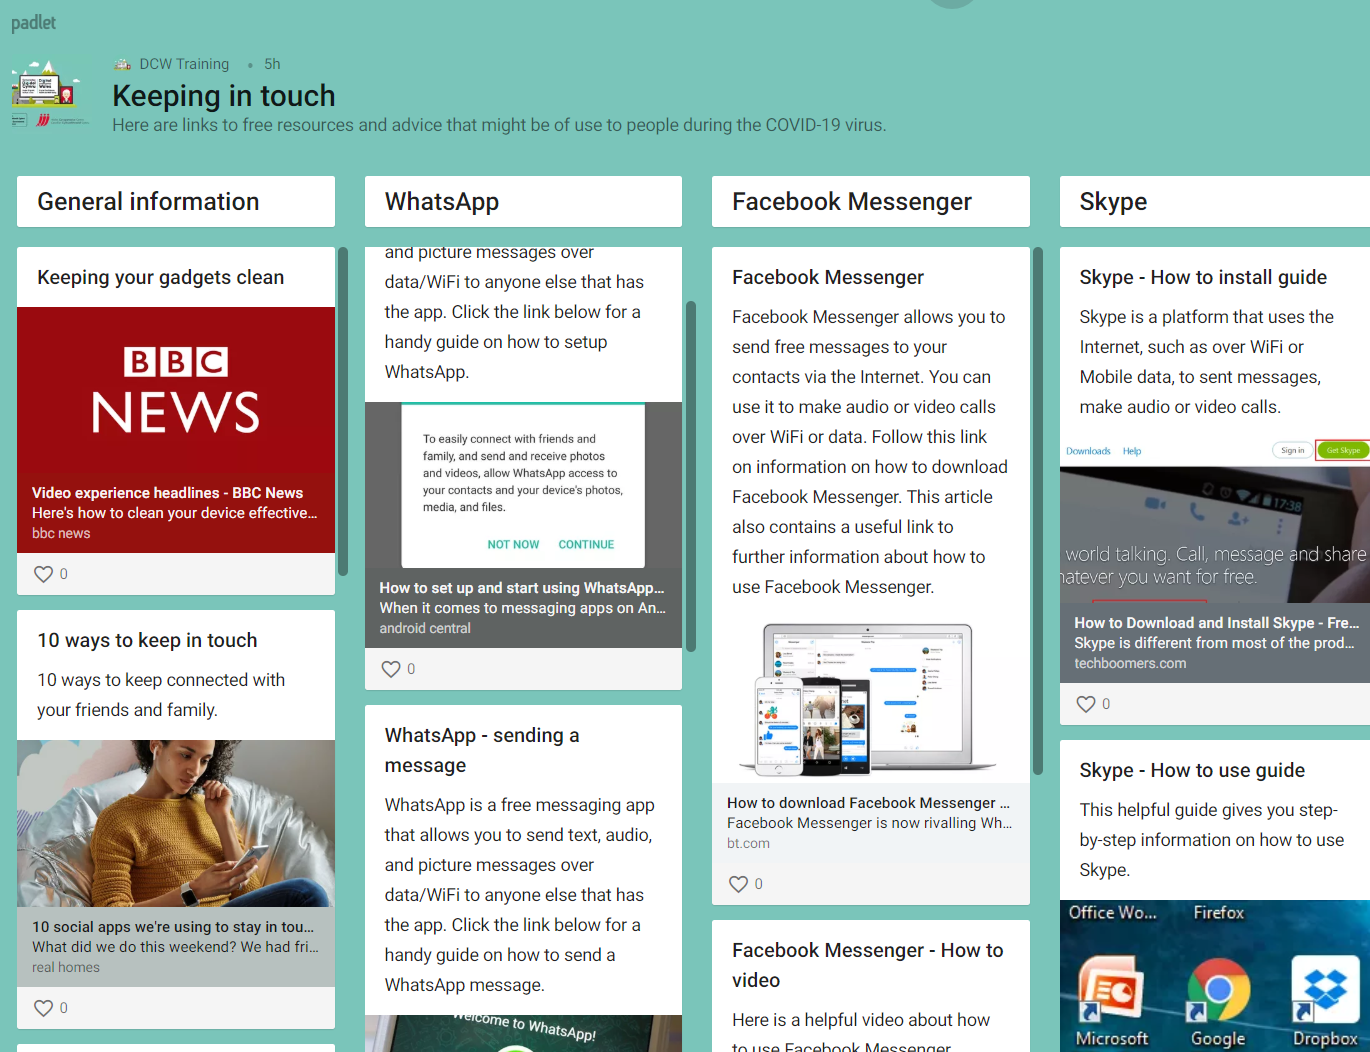Image resolution: width=1370 pixels, height=1052 pixels.
Task: Open the Facebook Messenger devices thumbnail
Action: 871,700
